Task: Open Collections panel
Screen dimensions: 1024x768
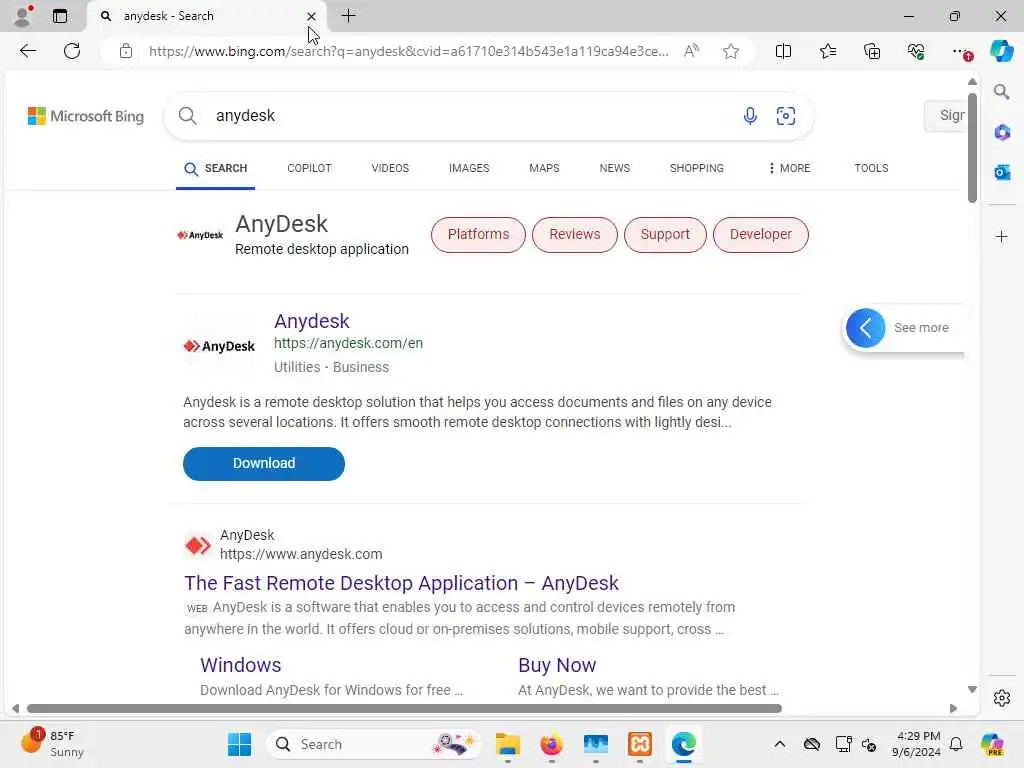Action: [x=872, y=51]
